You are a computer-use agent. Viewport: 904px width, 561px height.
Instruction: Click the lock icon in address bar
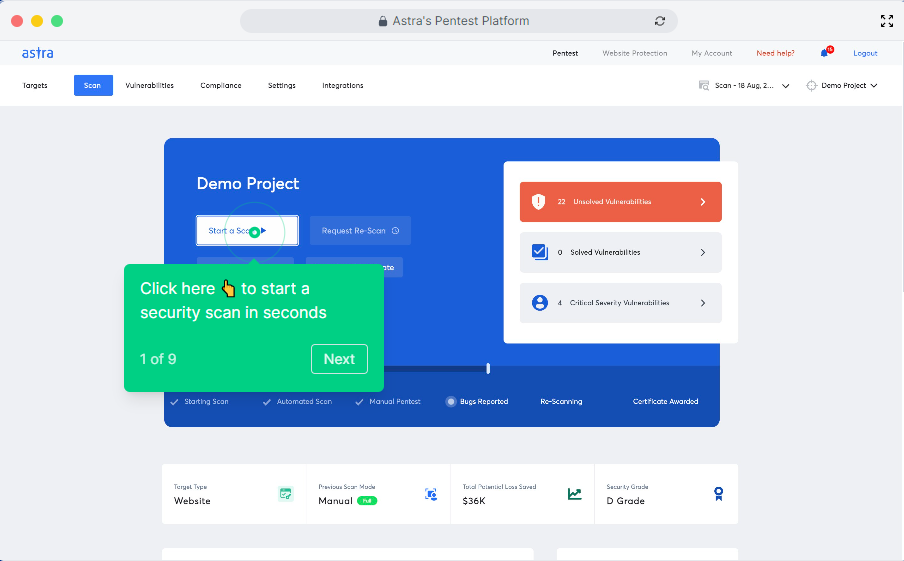pos(382,21)
